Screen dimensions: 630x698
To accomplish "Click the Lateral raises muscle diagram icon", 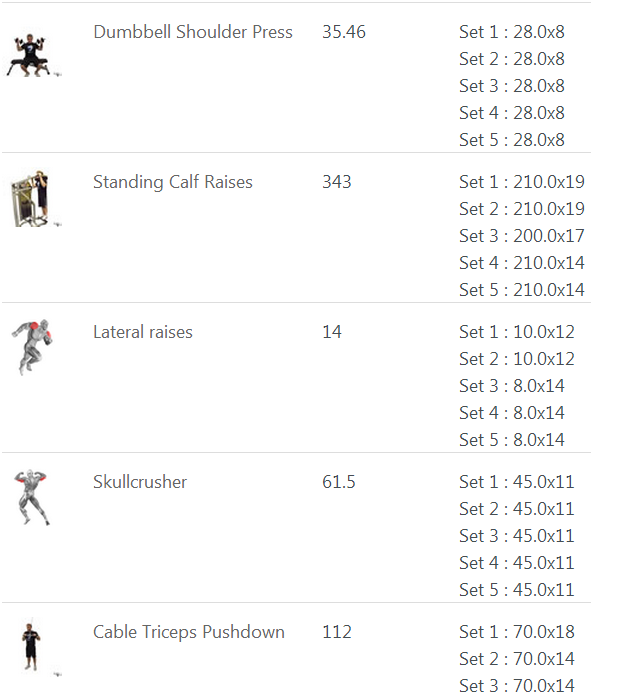I will coord(32,347).
